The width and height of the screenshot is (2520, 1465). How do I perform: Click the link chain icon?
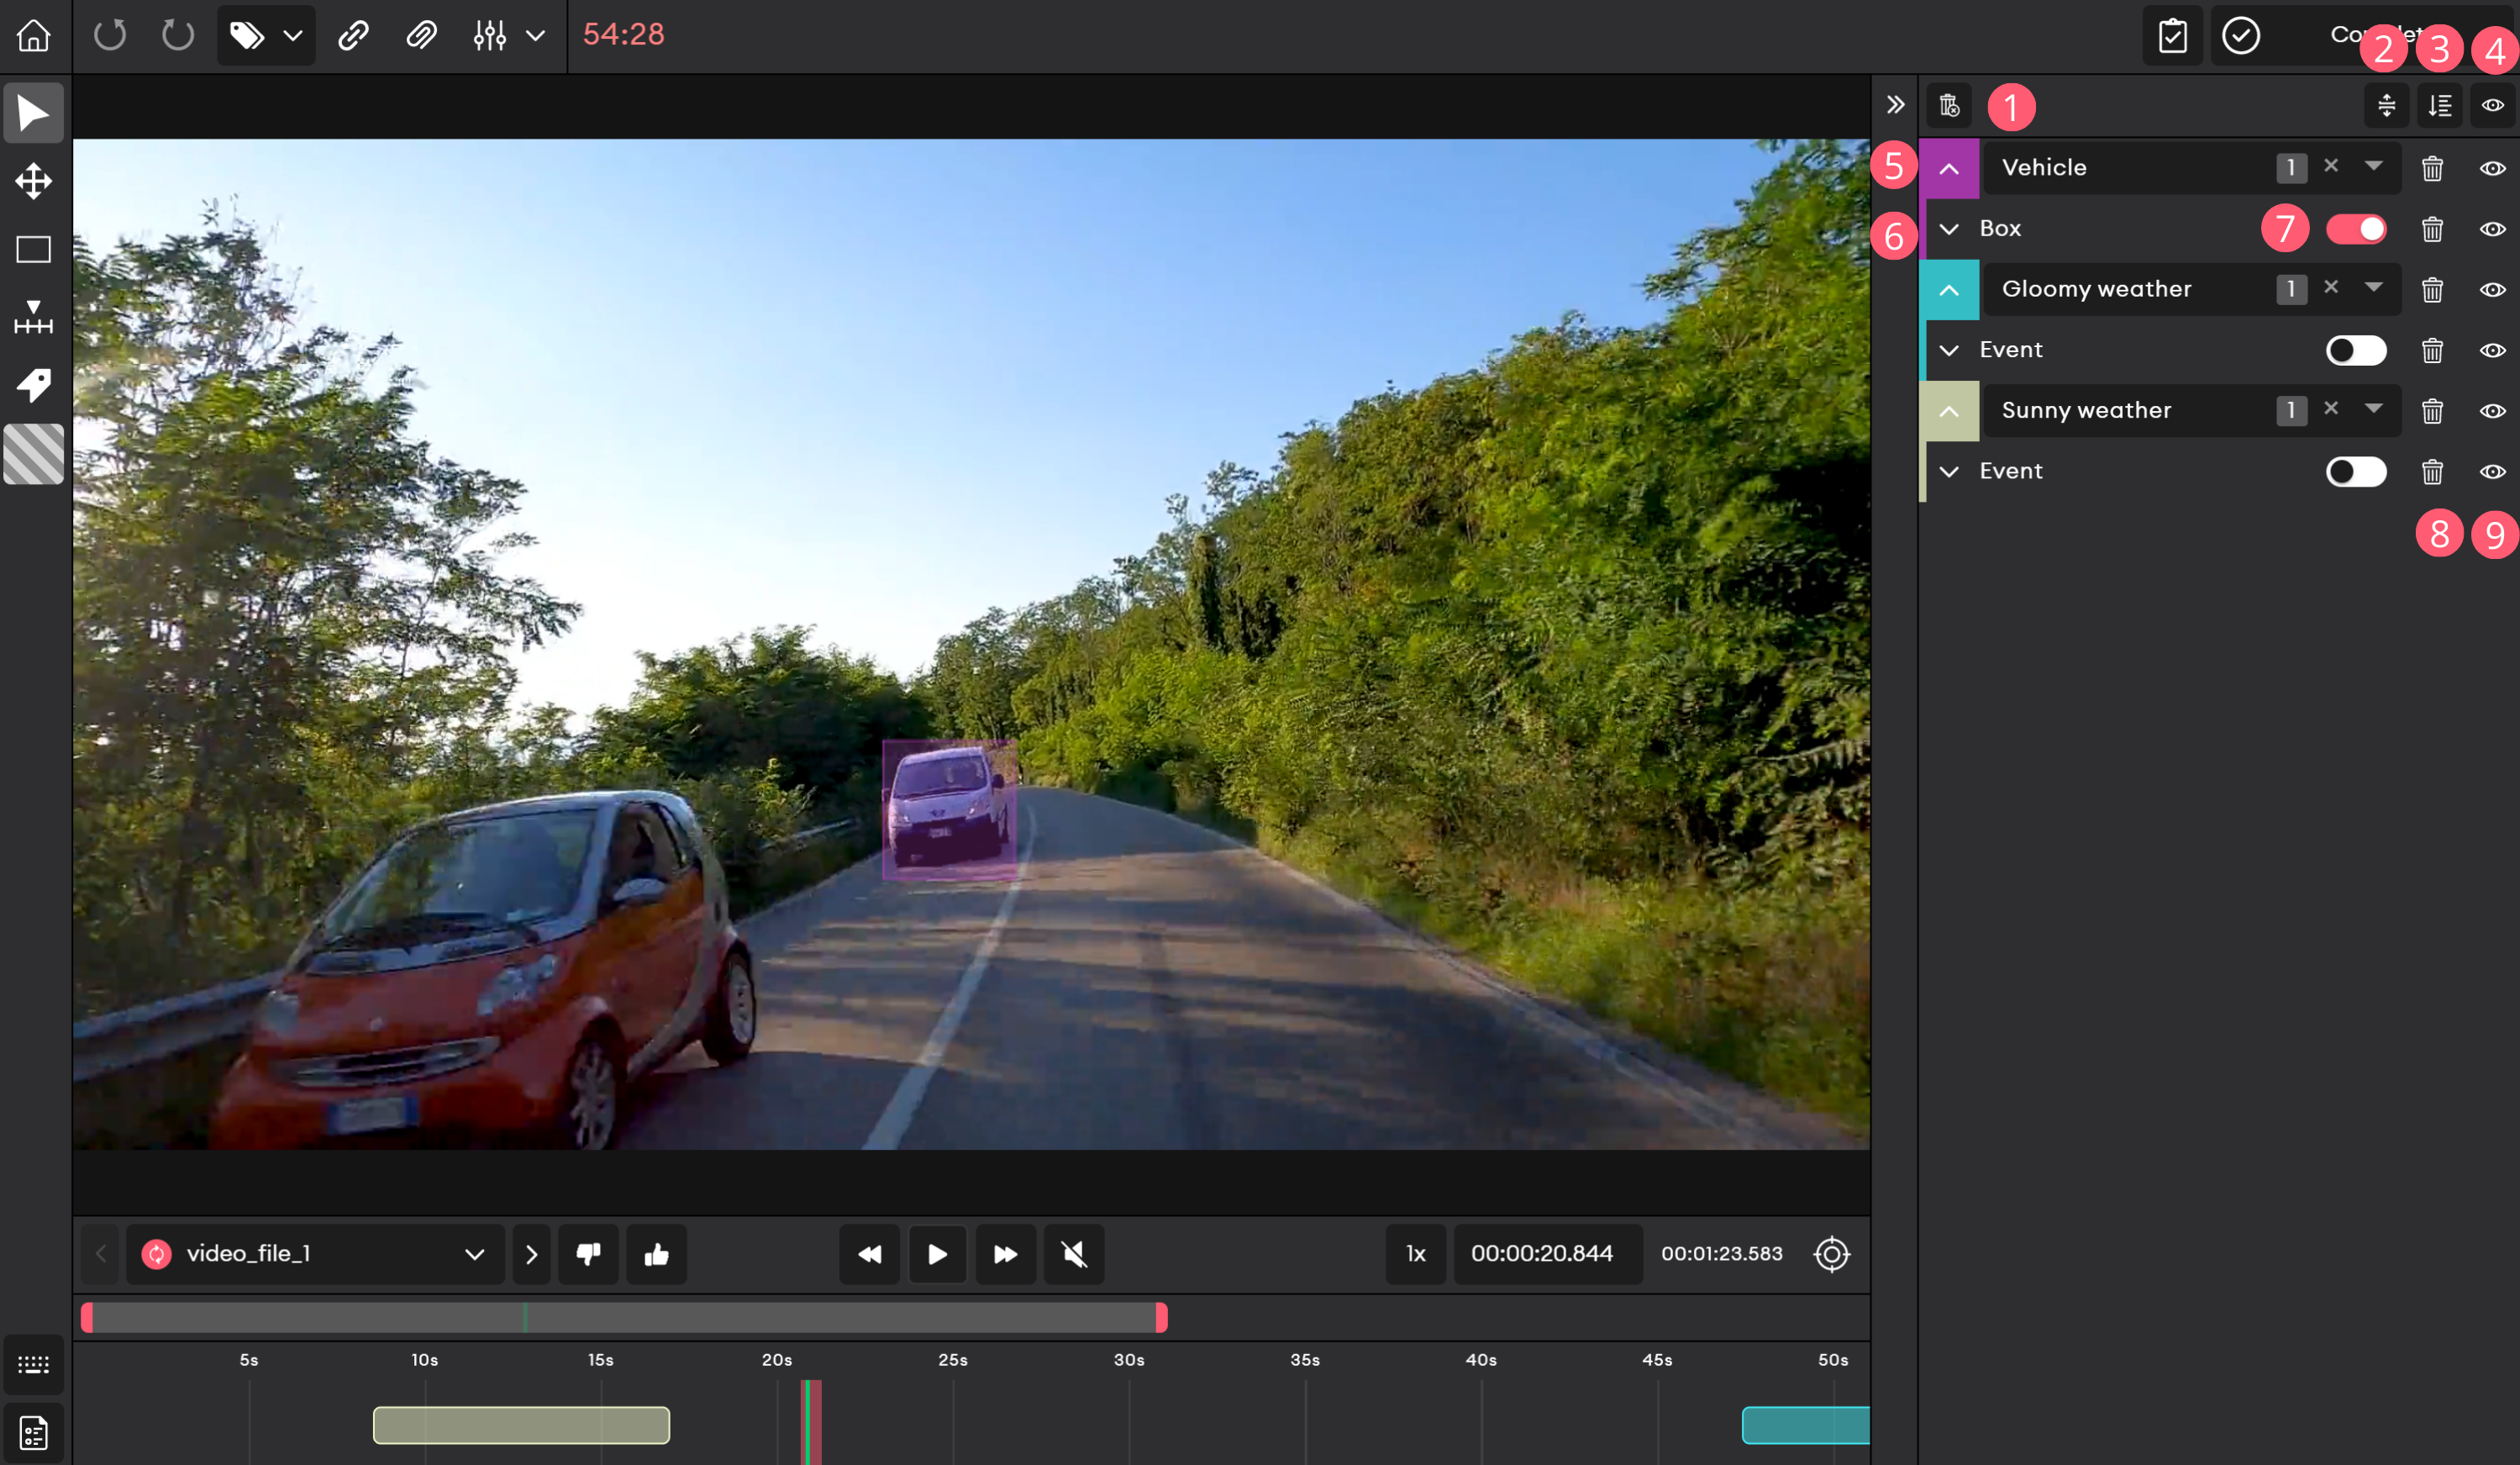353,35
